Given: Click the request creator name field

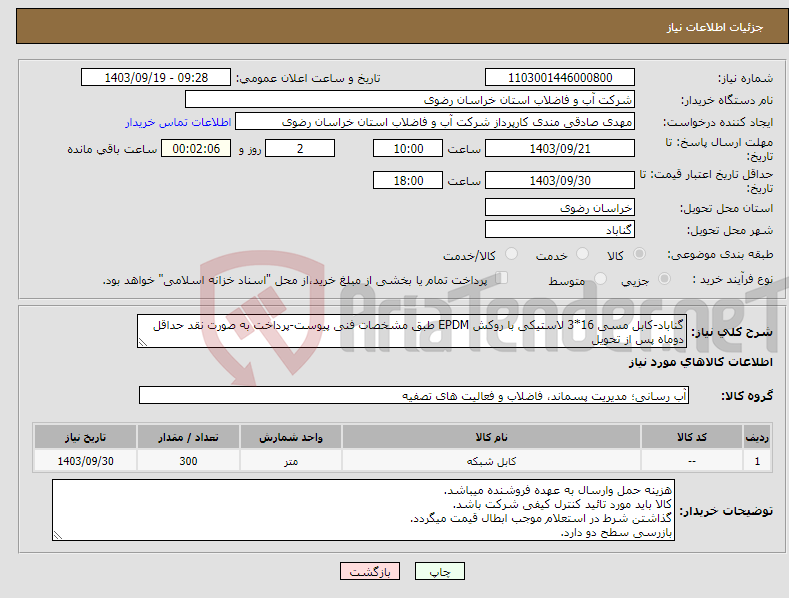Looking at the screenshot, I should tap(435, 122).
